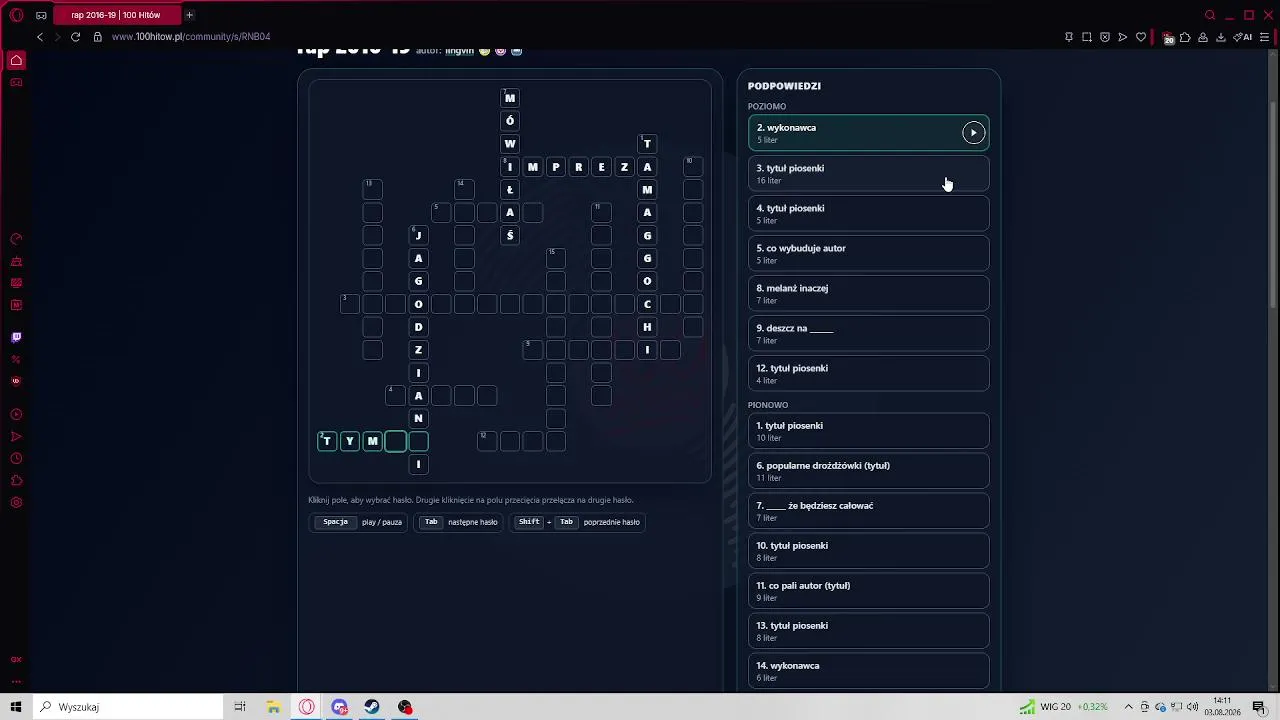Select hint 5. co wybuduje autor
This screenshot has height=720, width=1280.
pyautogui.click(x=868, y=253)
